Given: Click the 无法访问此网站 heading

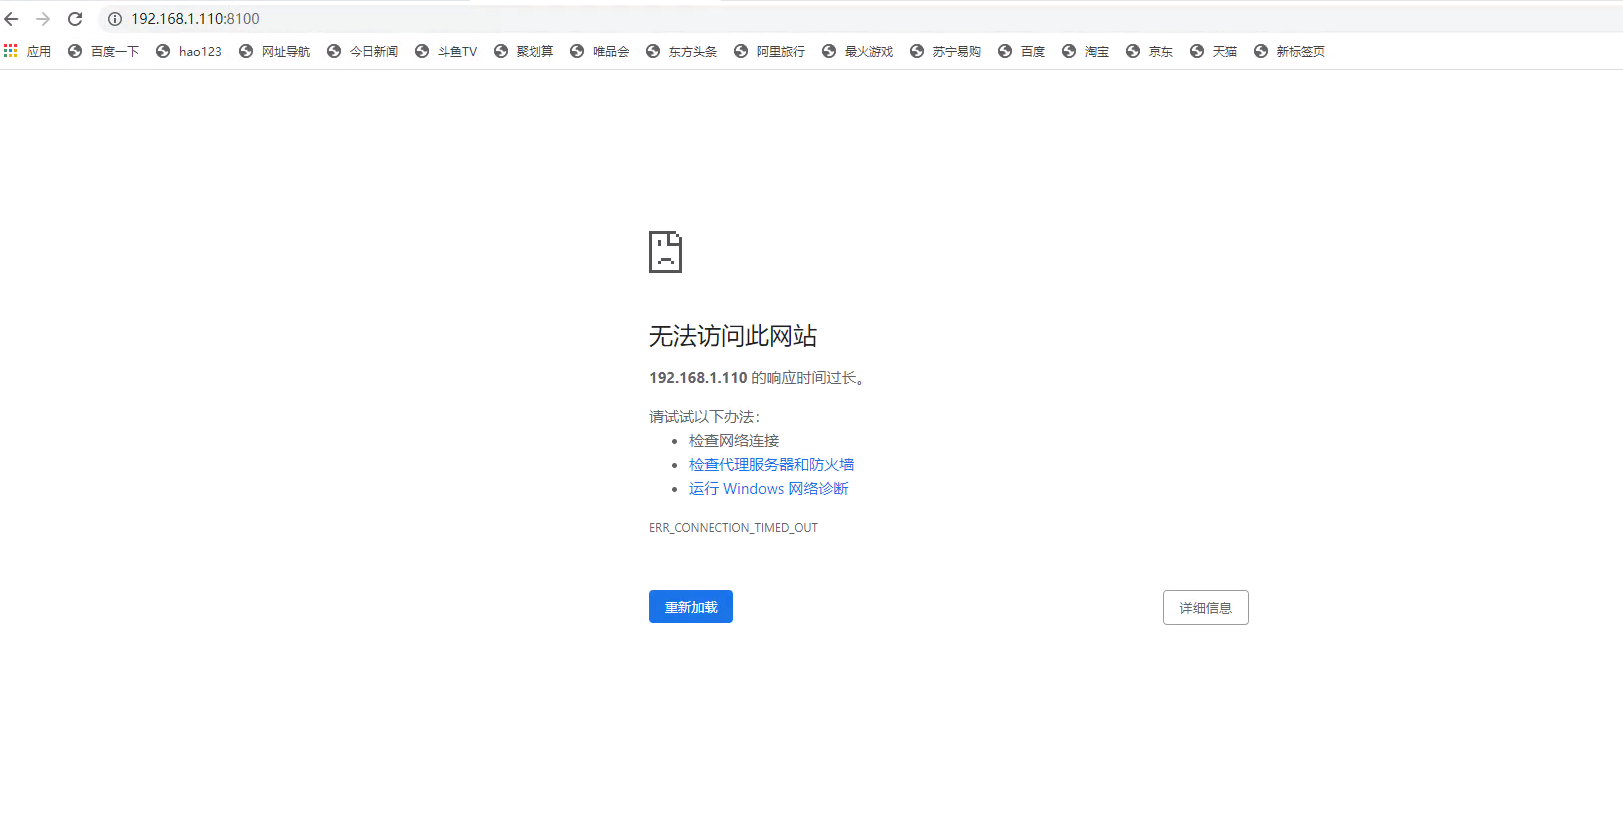Looking at the screenshot, I should (x=733, y=336).
